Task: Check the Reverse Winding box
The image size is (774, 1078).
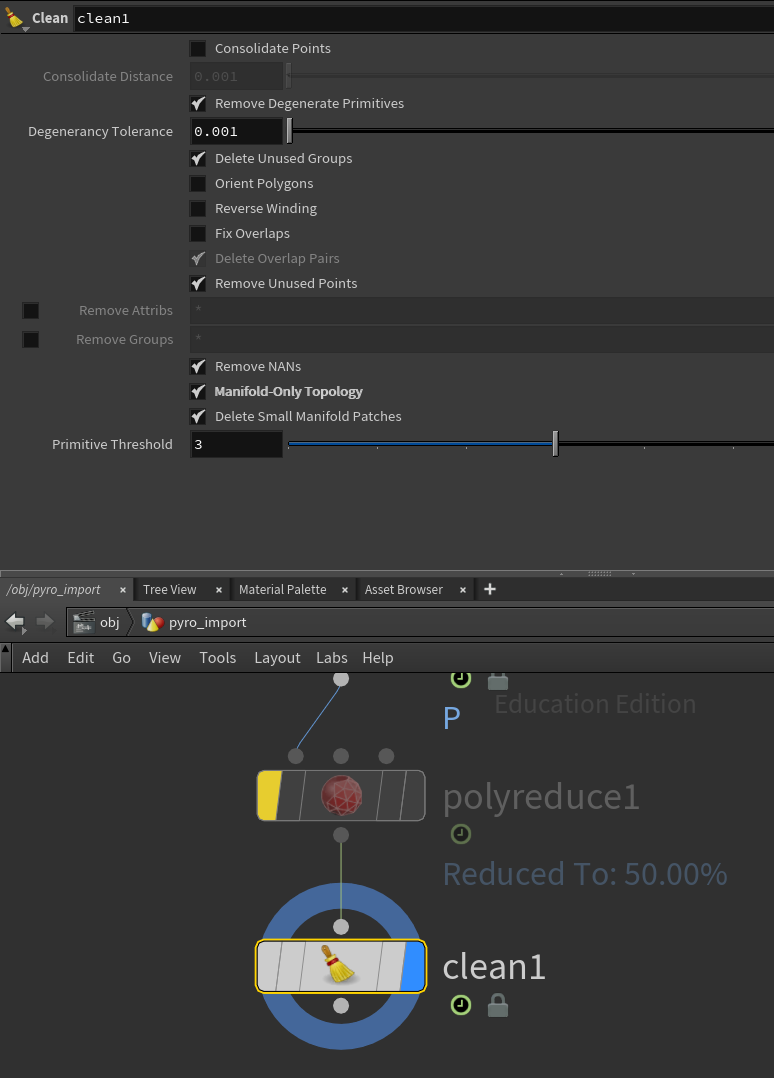Action: 198,208
